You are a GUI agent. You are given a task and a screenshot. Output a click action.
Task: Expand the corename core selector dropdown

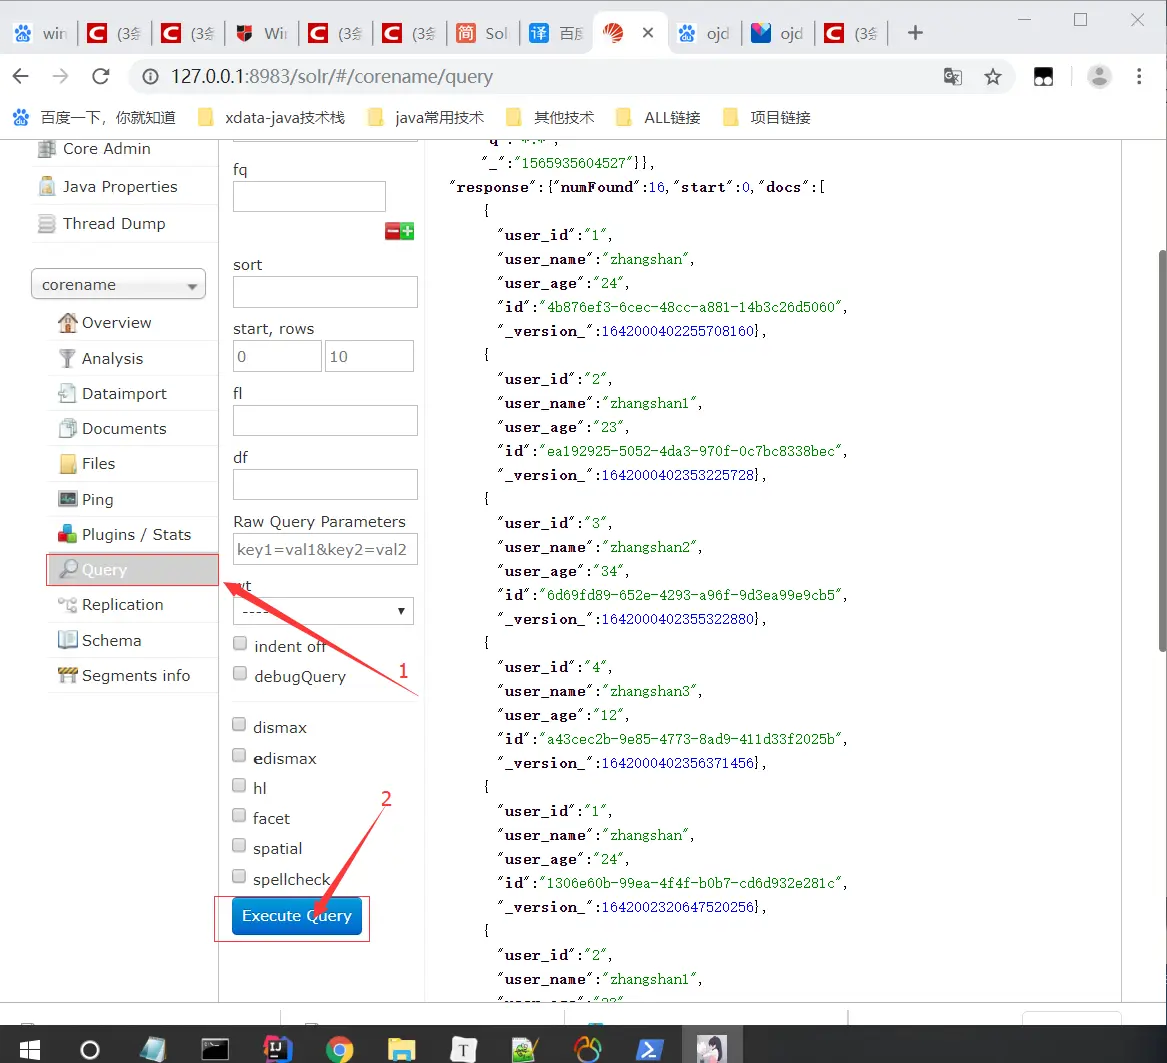click(118, 284)
